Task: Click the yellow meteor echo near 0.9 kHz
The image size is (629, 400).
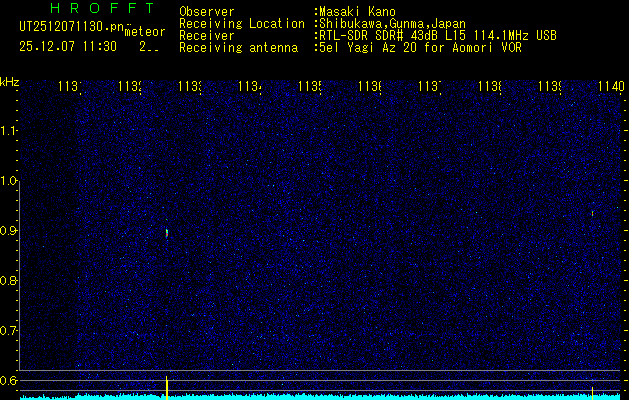Action: click(x=166, y=233)
